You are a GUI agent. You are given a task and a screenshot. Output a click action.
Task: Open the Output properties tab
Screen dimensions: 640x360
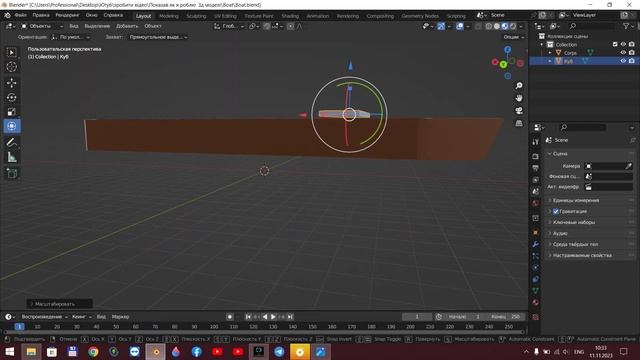536,168
